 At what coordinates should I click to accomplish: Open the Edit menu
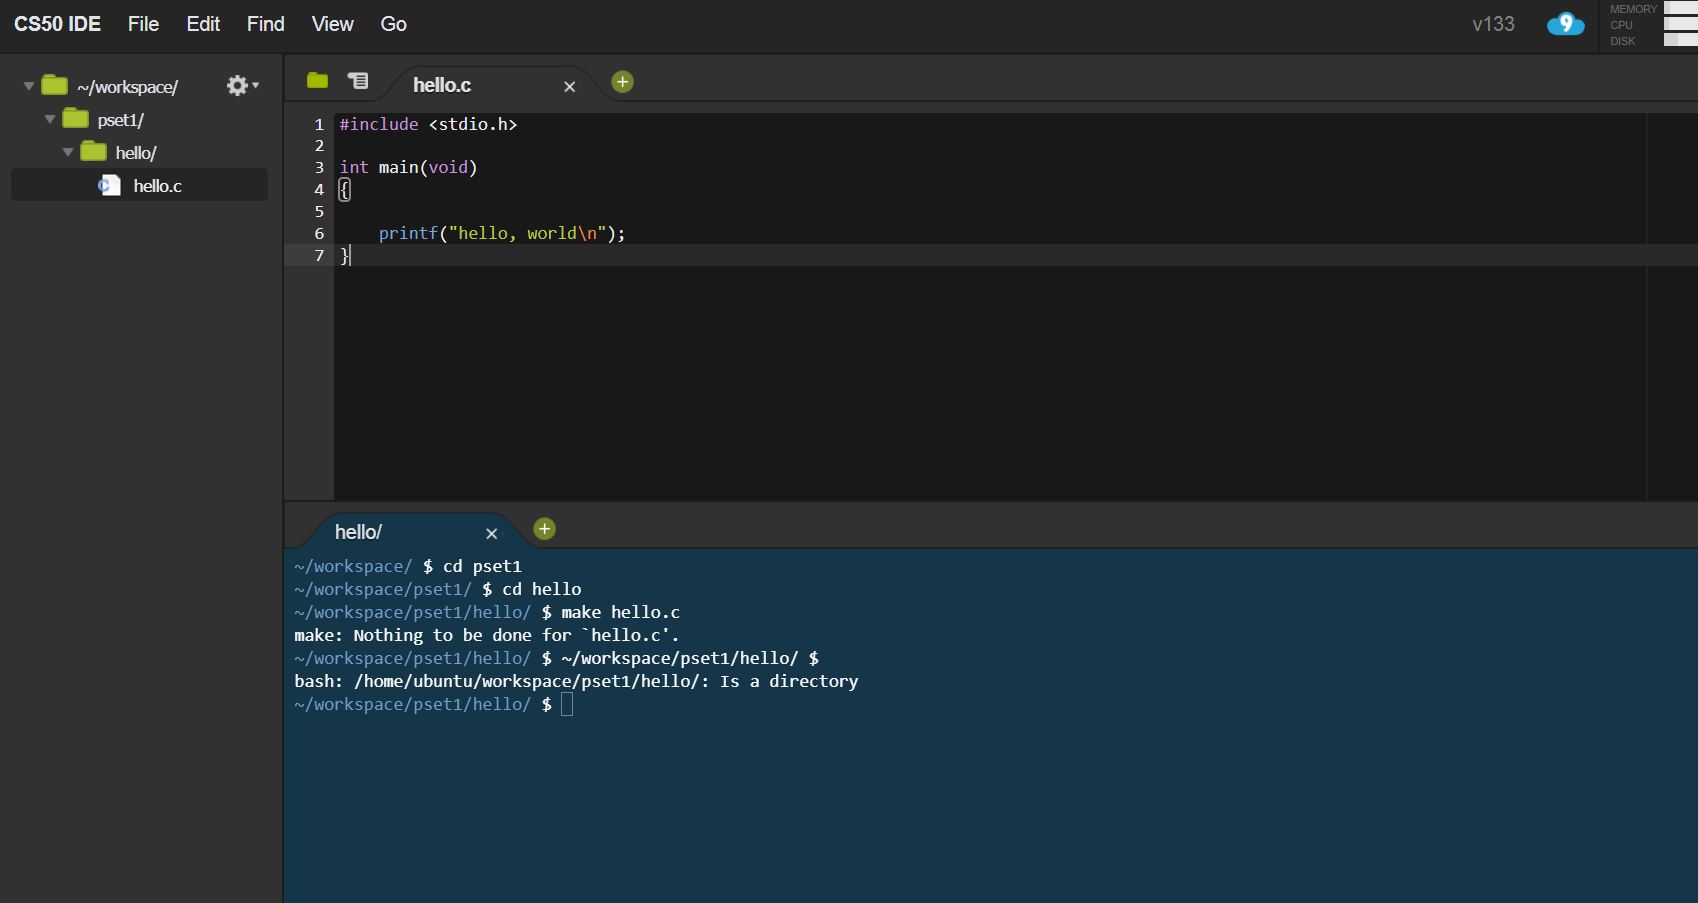click(x=203, y=24)
